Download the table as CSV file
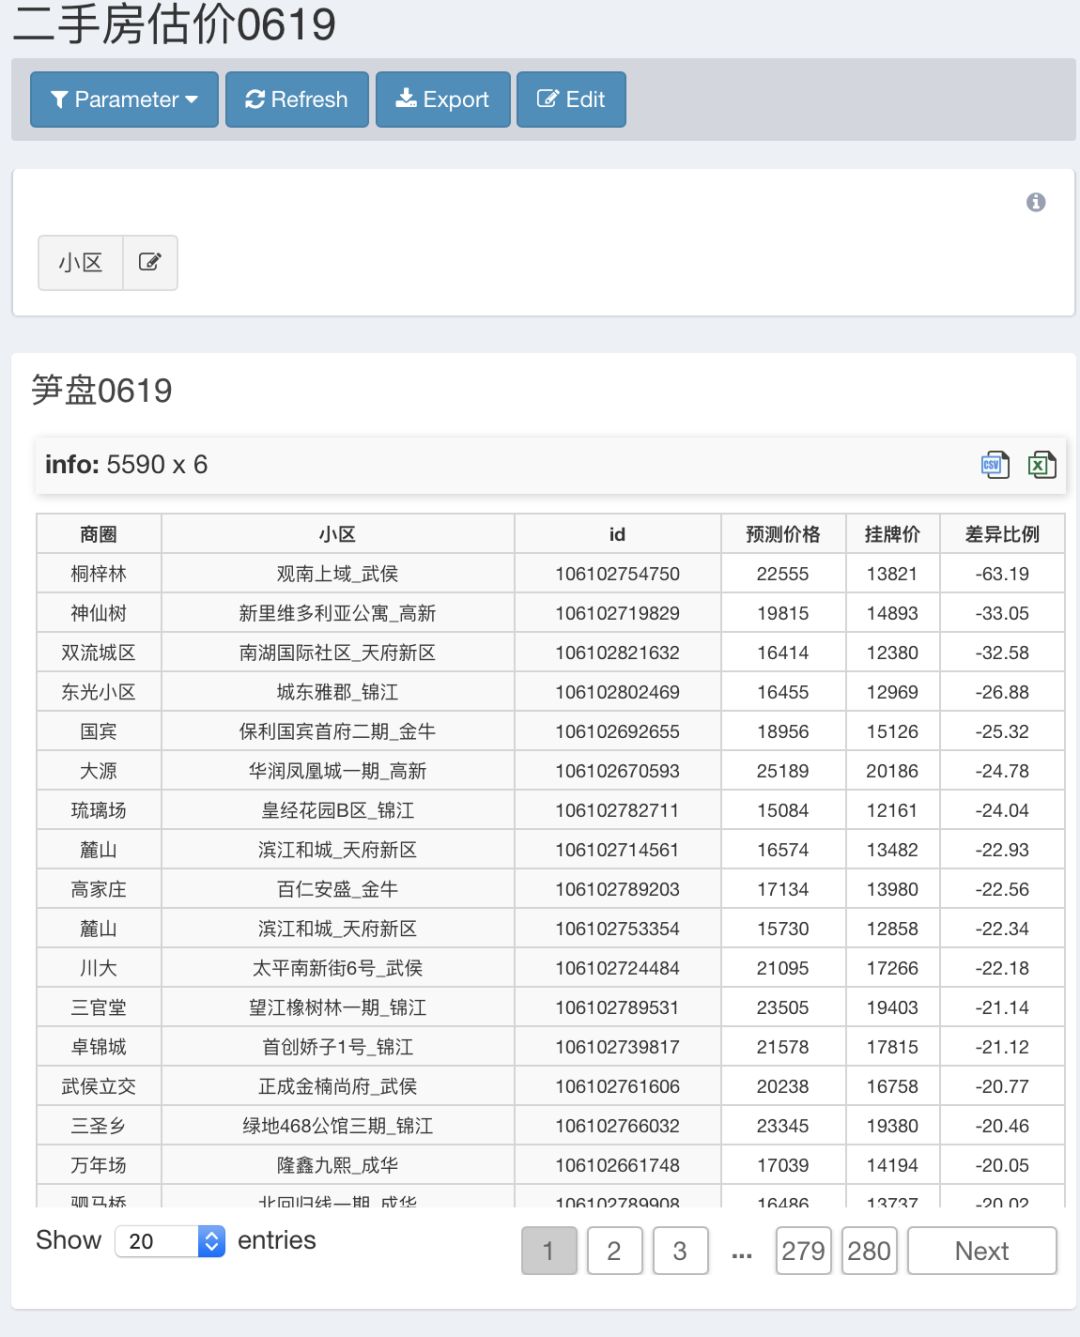The height and width of the screenshot is (1337, 1080). tap(995, 464)
